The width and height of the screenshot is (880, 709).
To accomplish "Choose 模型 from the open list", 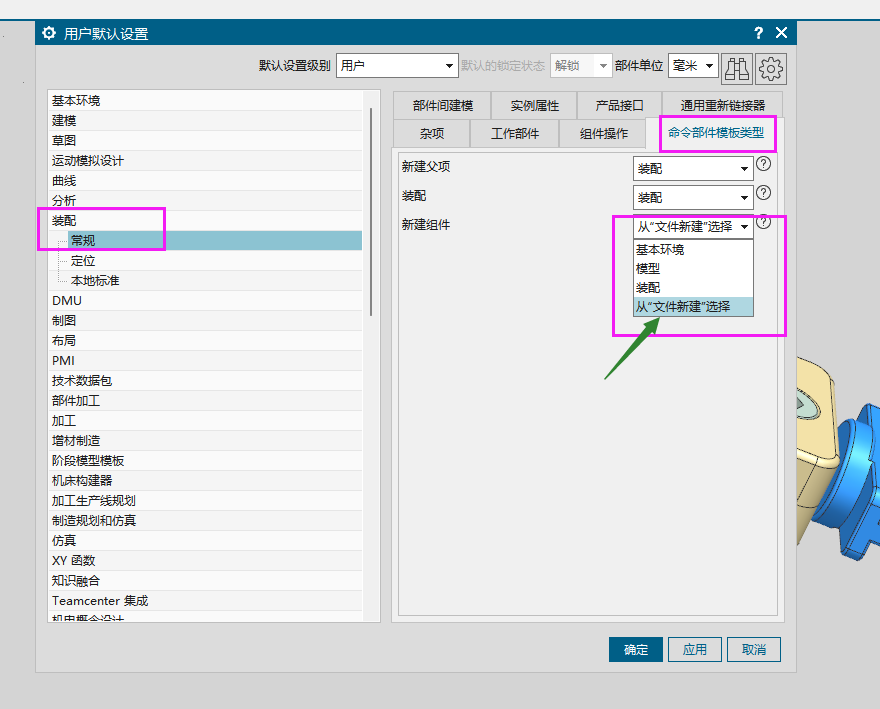I will 693,268.
